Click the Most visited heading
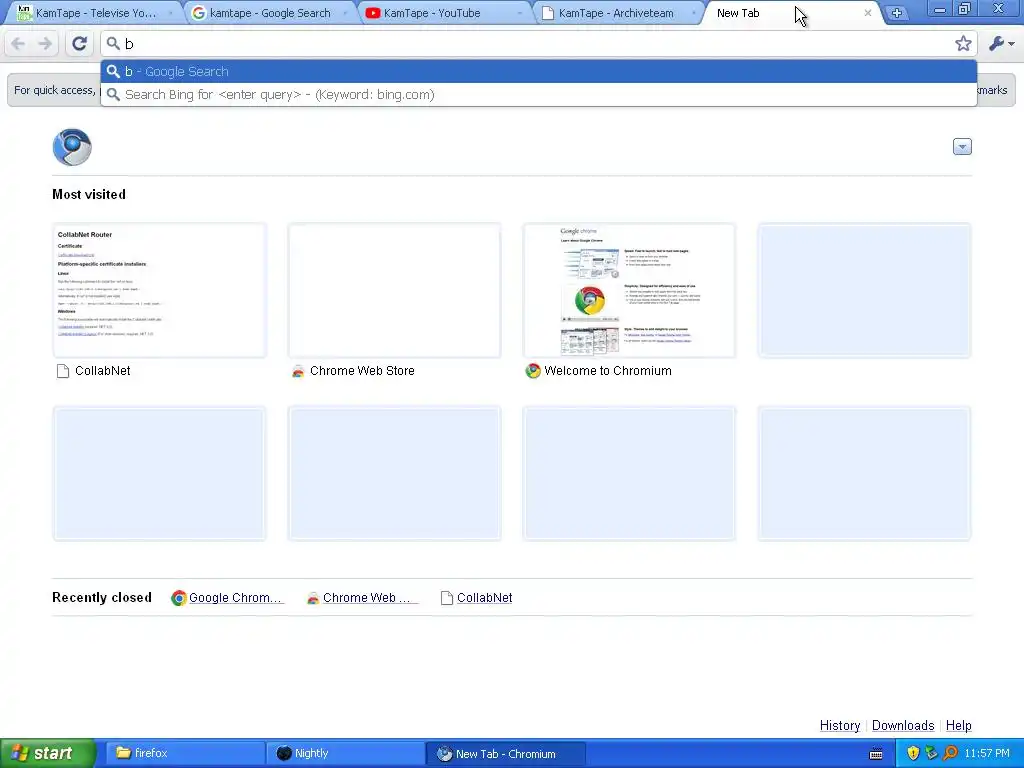 point(89,195)
